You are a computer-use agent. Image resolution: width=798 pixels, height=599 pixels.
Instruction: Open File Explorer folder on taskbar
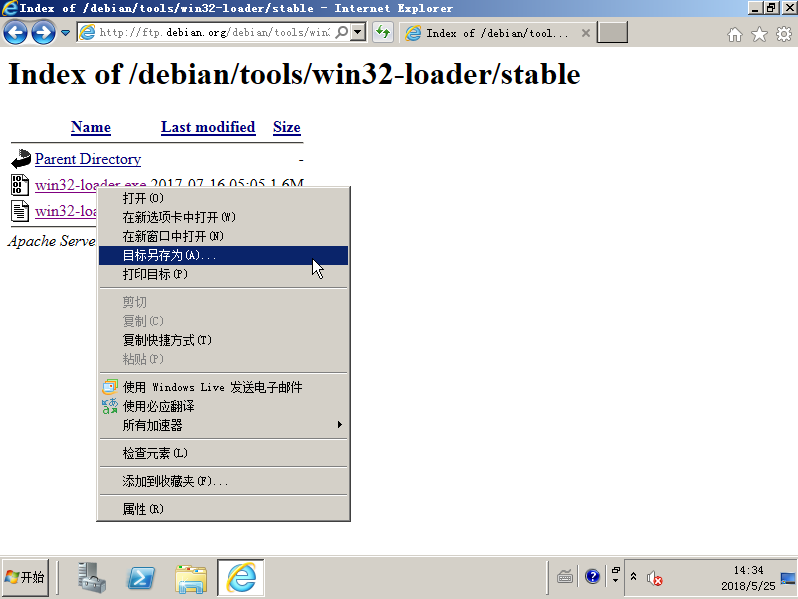[191, 577]
